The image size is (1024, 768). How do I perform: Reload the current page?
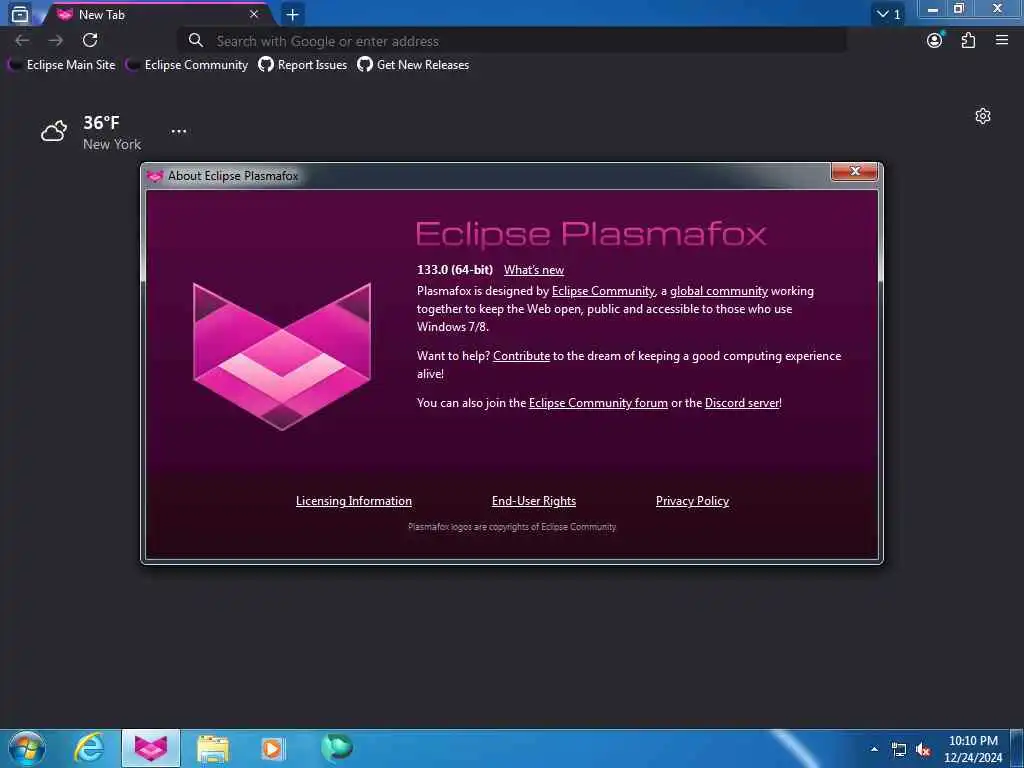pos(90,40)
